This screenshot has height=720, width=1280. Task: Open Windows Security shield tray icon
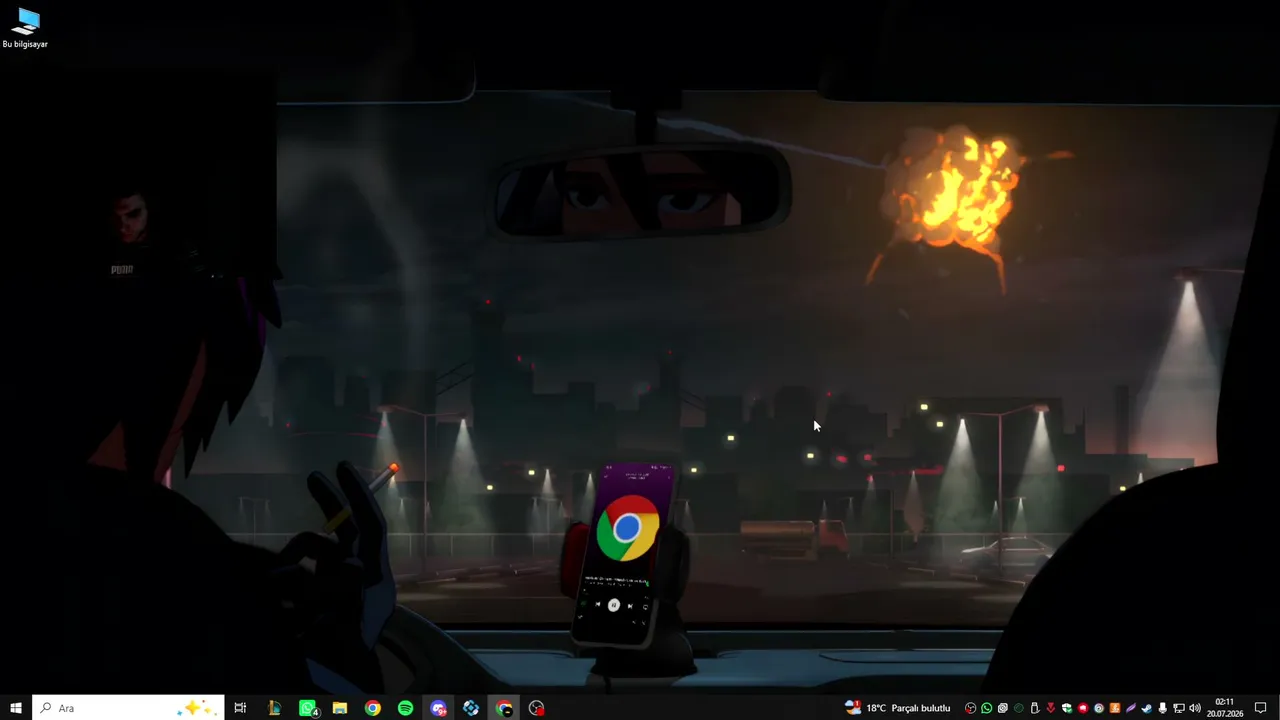(x=1067, y=708)
